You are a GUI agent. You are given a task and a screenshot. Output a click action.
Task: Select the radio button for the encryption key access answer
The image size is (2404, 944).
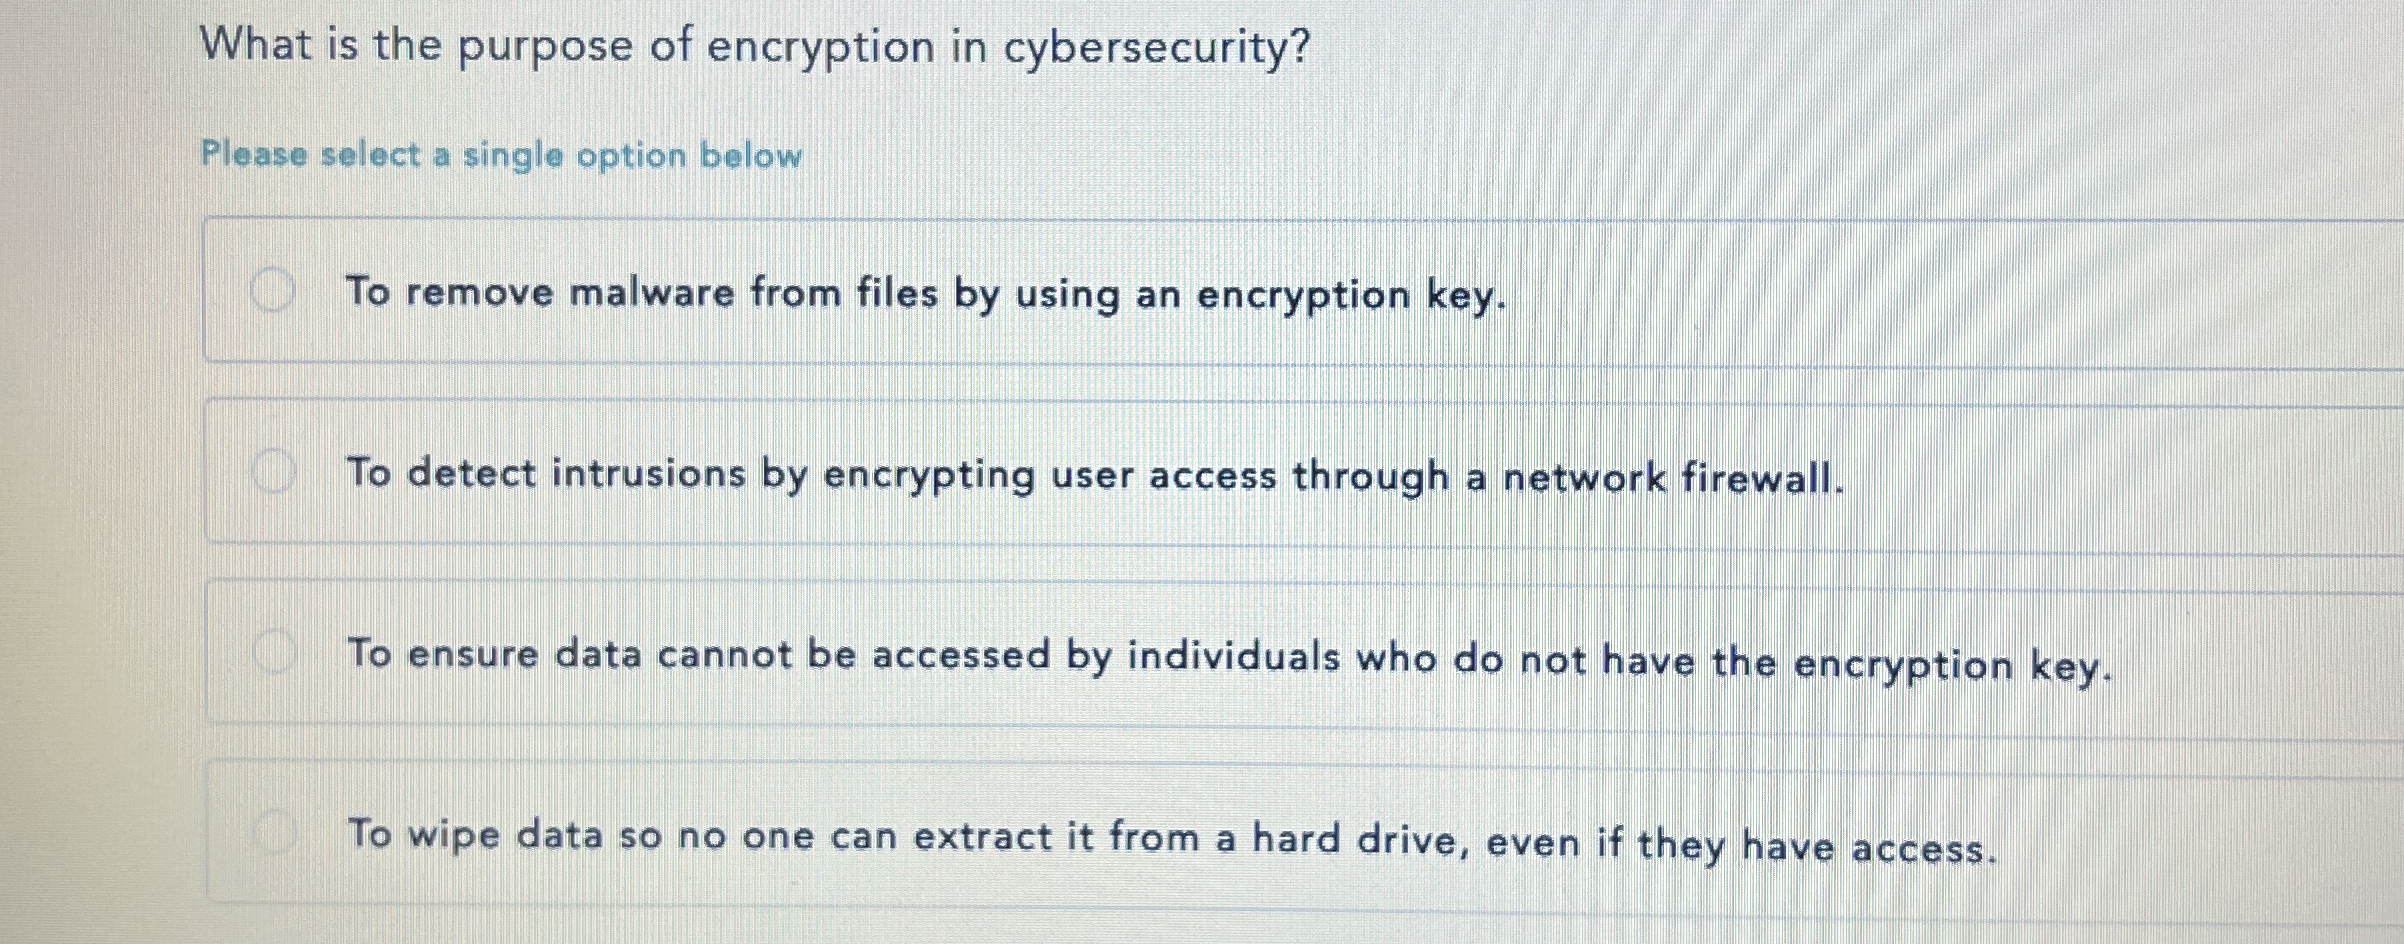coord(272,650)
